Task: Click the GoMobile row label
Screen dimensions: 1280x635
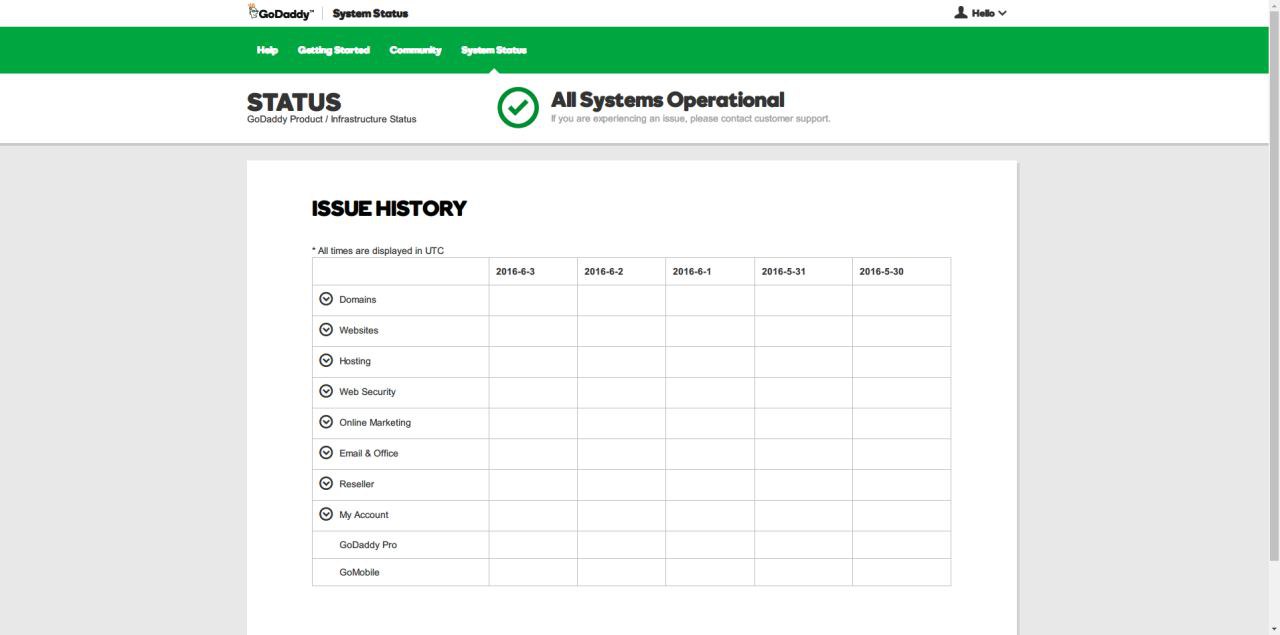Action: [x=359, y=573]
